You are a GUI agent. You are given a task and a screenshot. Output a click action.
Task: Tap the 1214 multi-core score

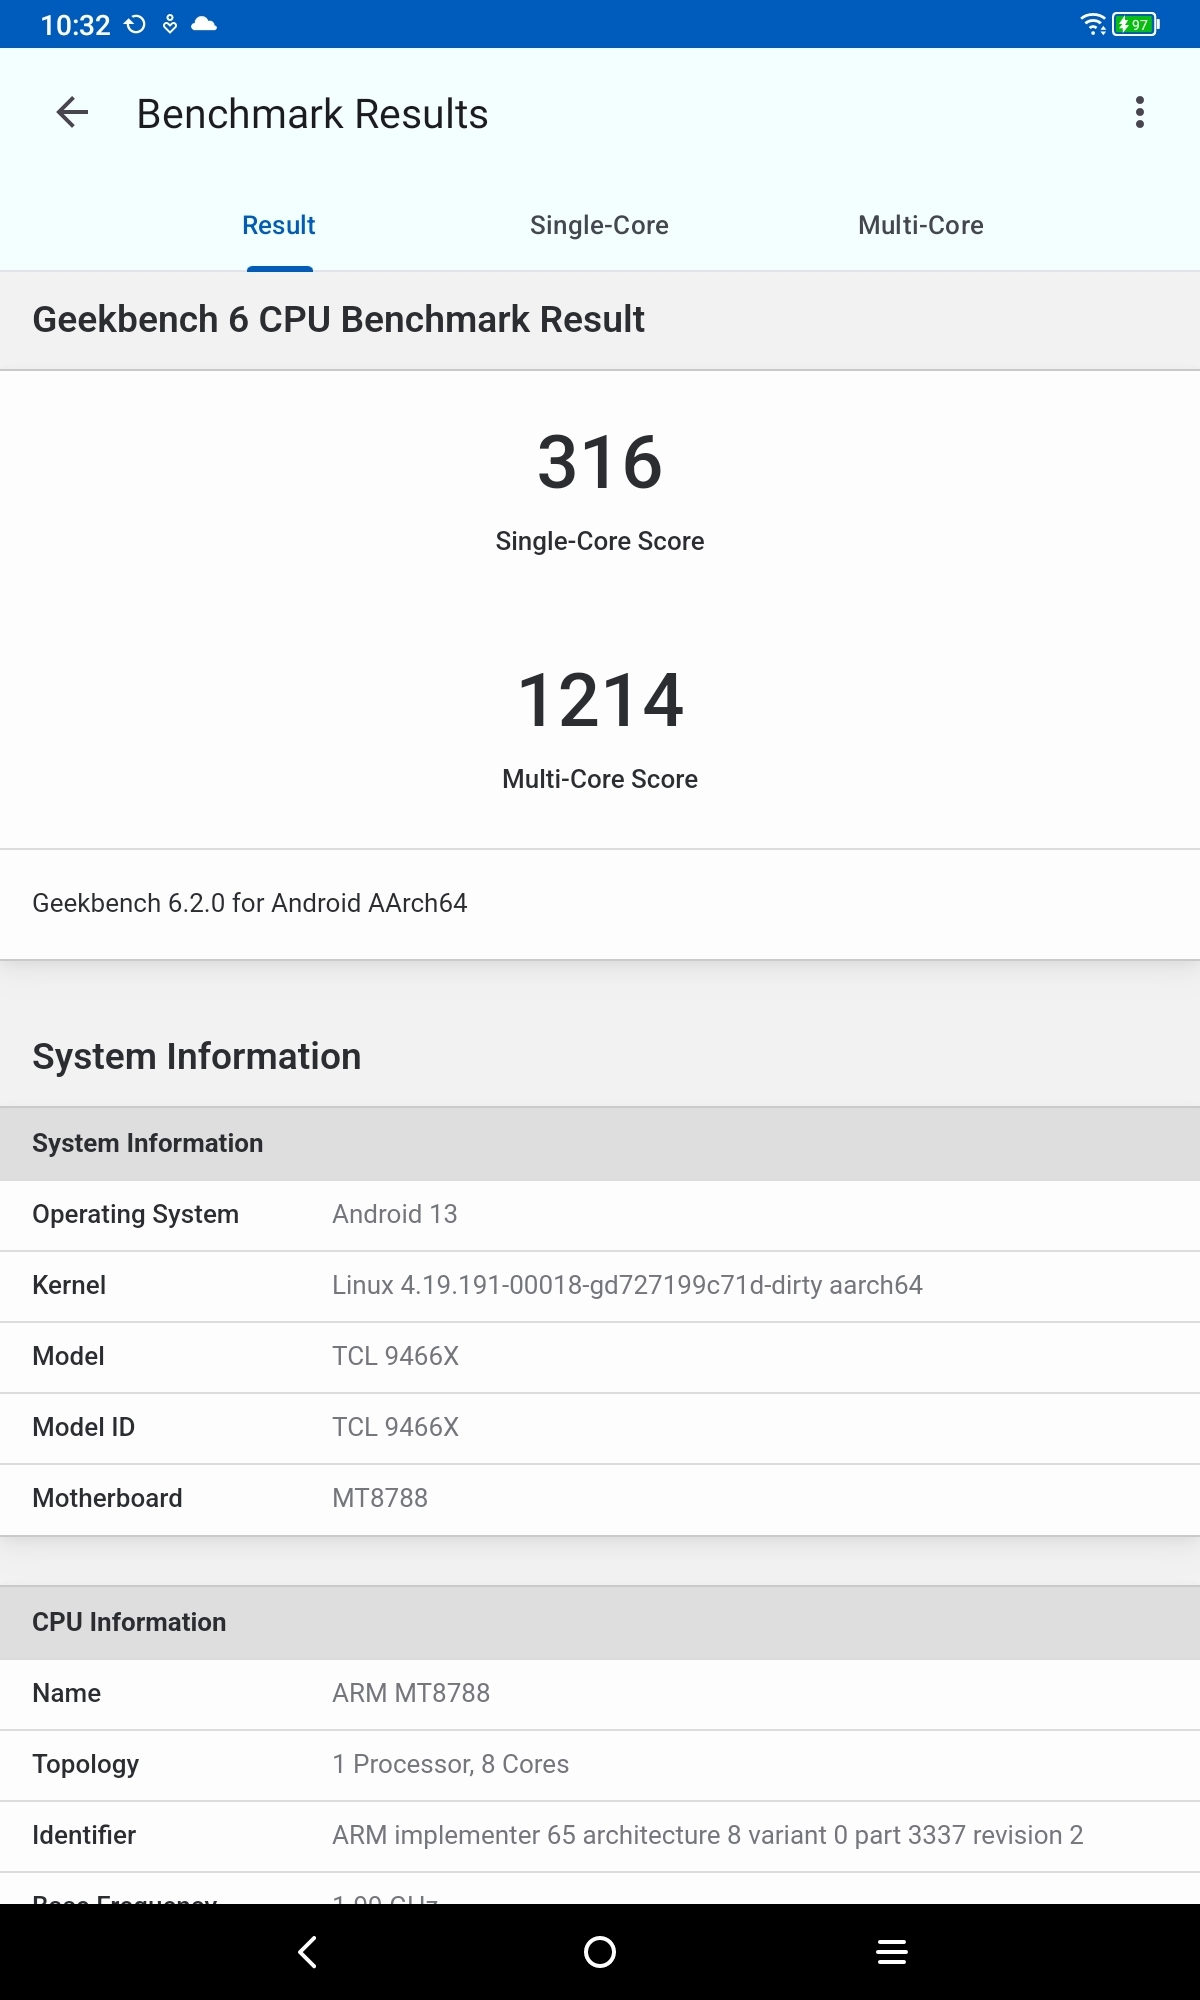600,700
